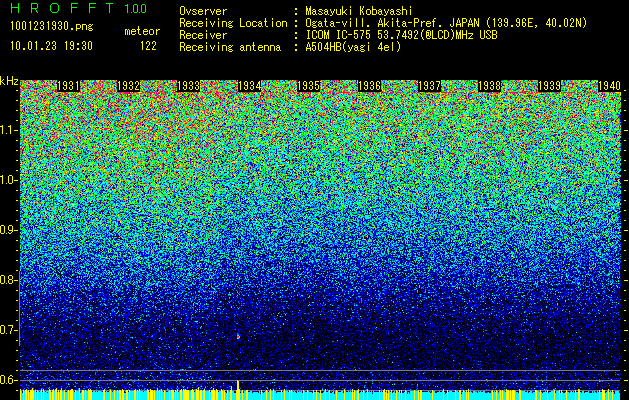Click the tall yellow power spike below 1934
The image size is (629, 400).
click(238, 389)
